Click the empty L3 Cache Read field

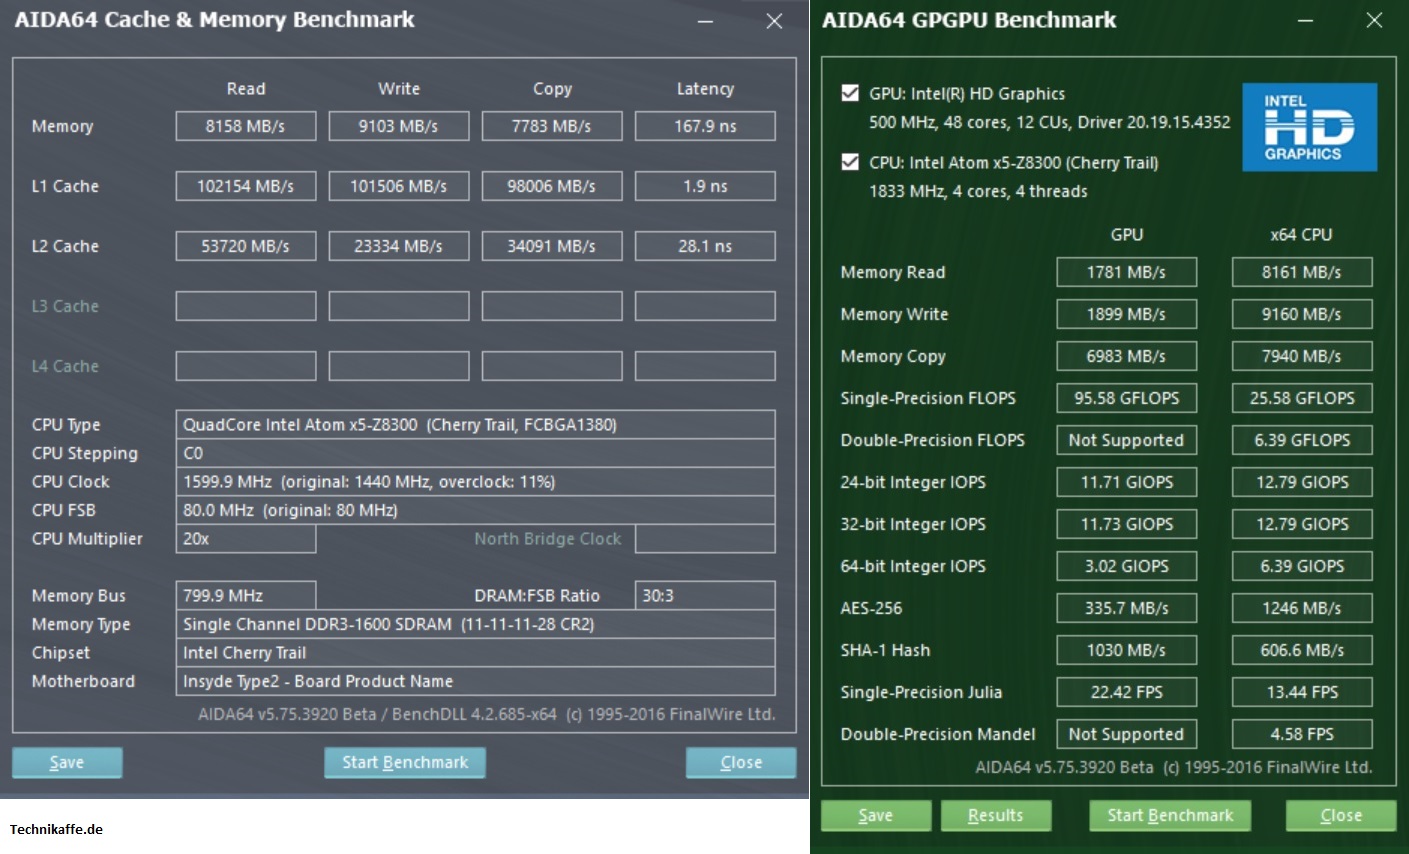coord(246,306)
